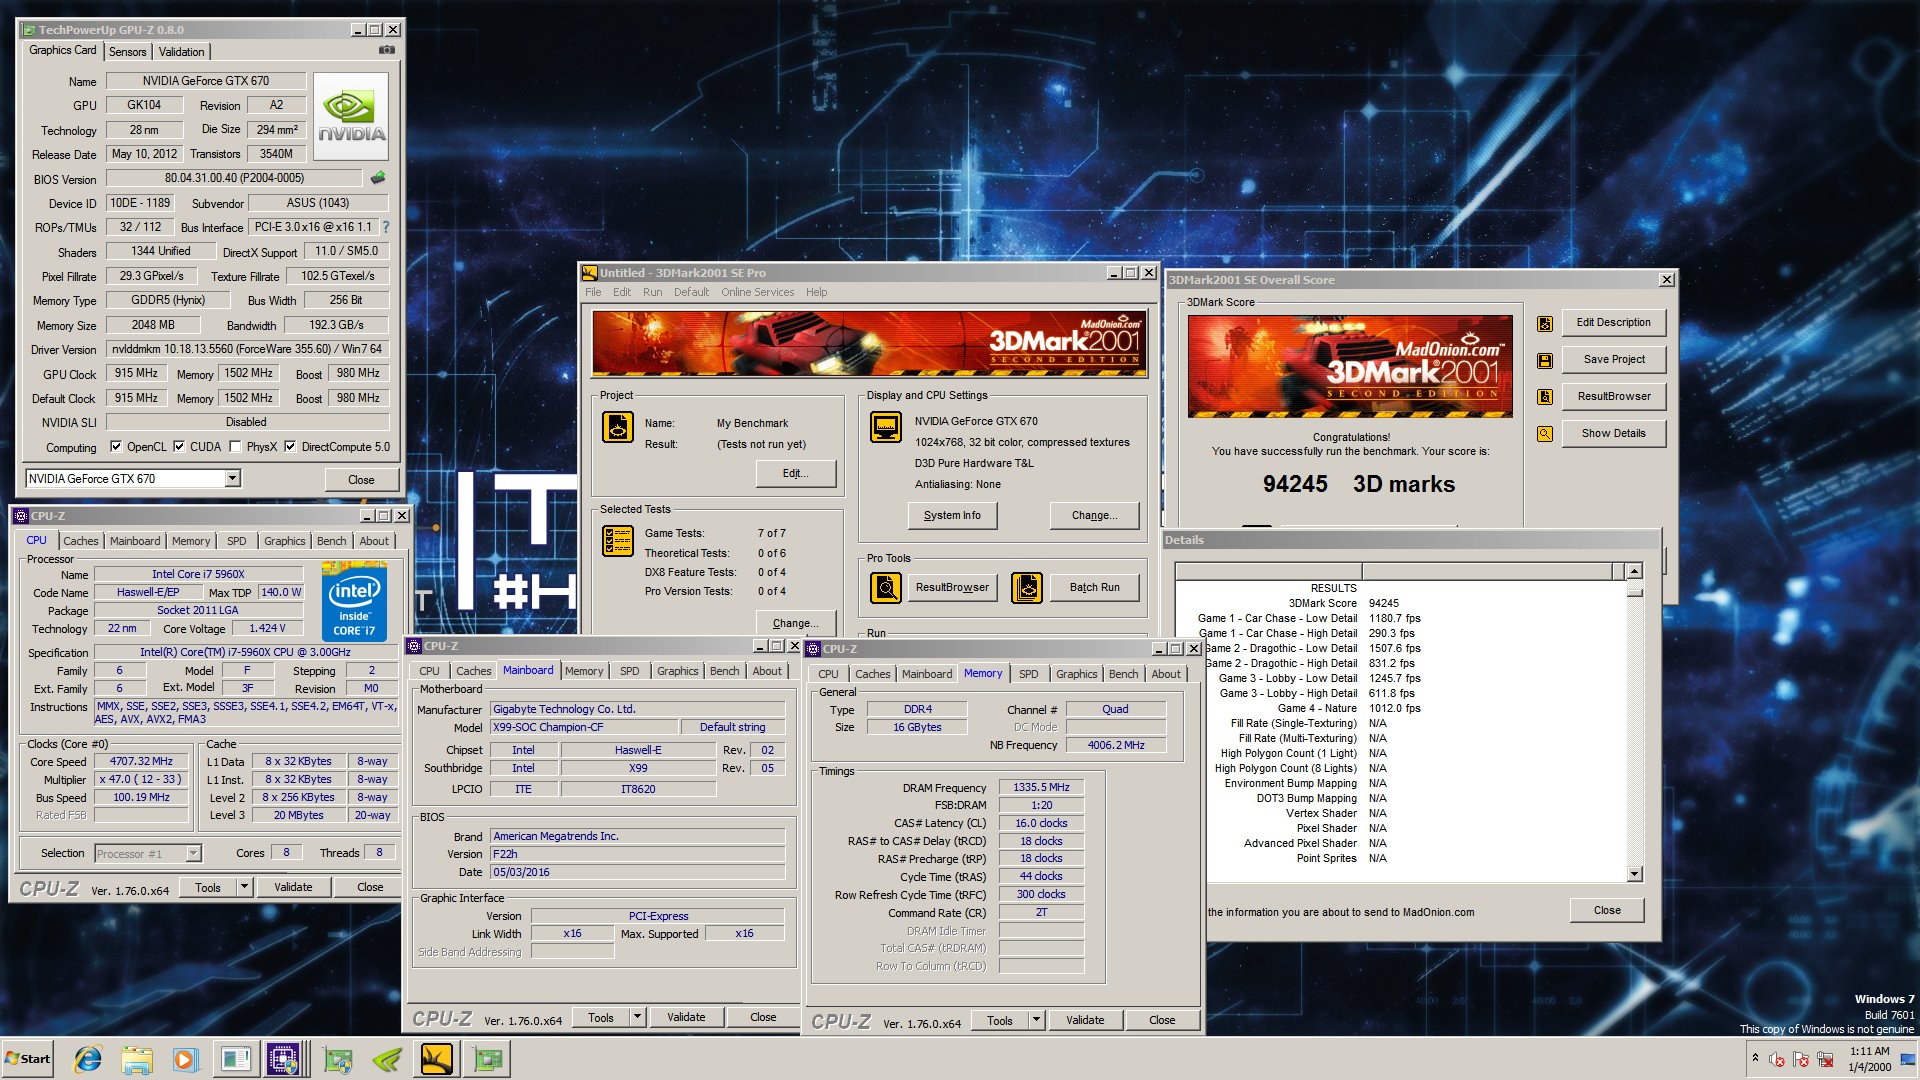Click the Project icon in 3DMark2001 window

(618, 427)
